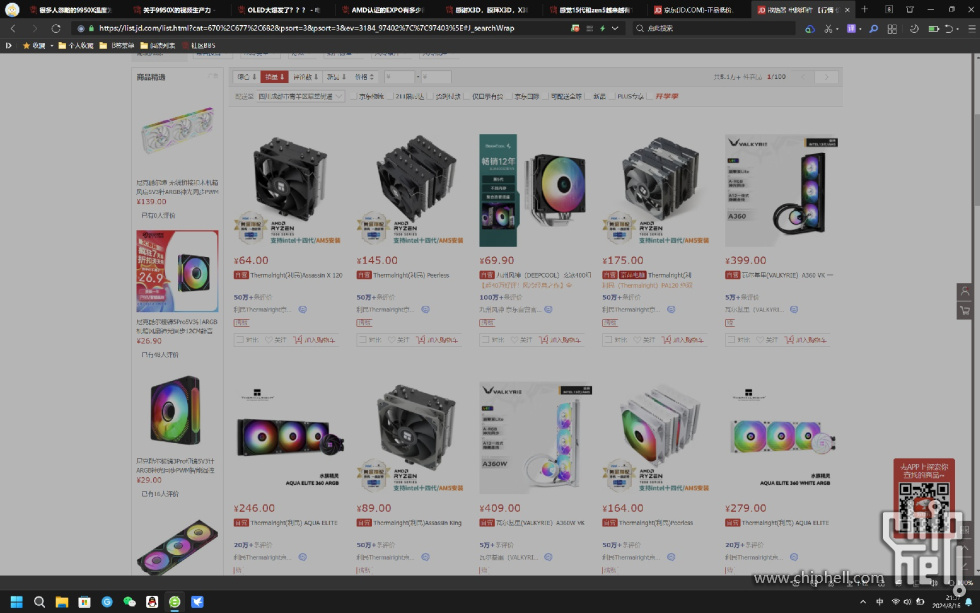Screen dimensions: 980x613
Task: Sort results by review count
Action: click(306, 77)
